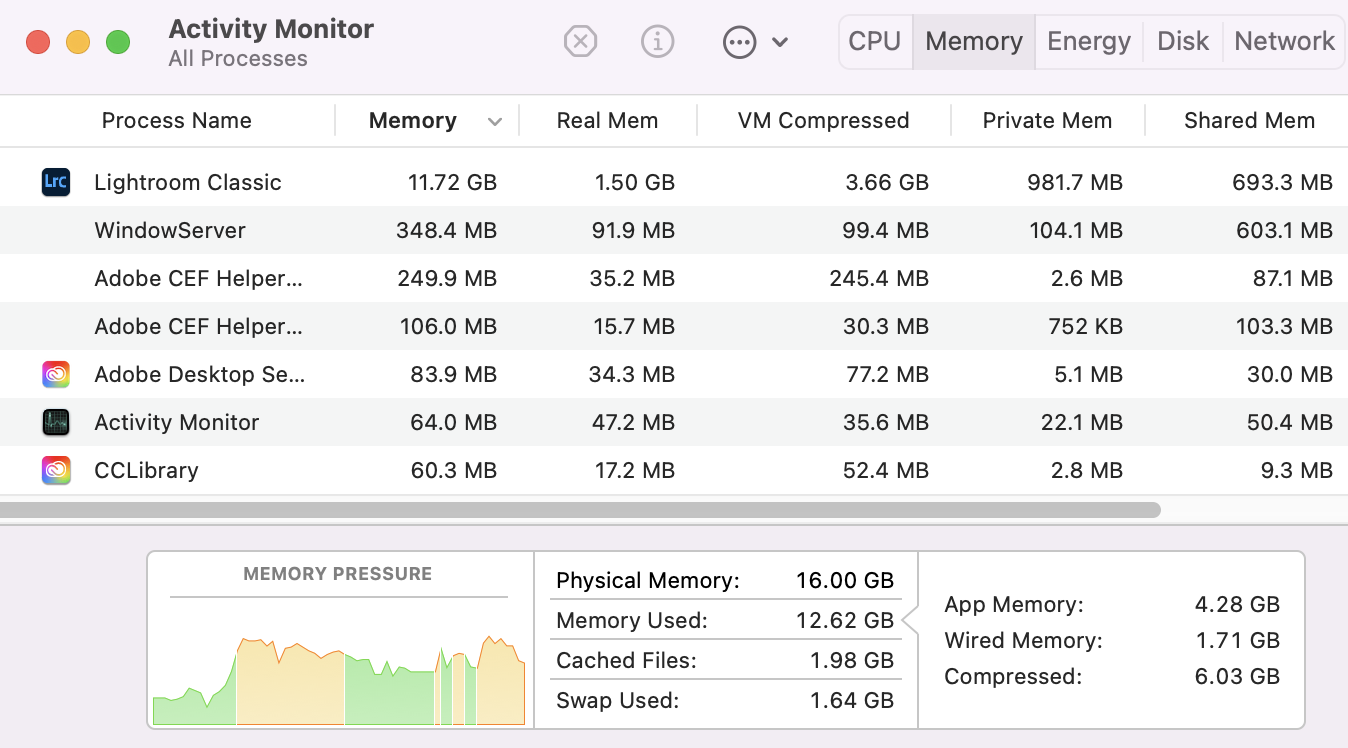The image size is (1348, 748).
Task: Select the Activity Monitor process name
Action: [177, 422]
